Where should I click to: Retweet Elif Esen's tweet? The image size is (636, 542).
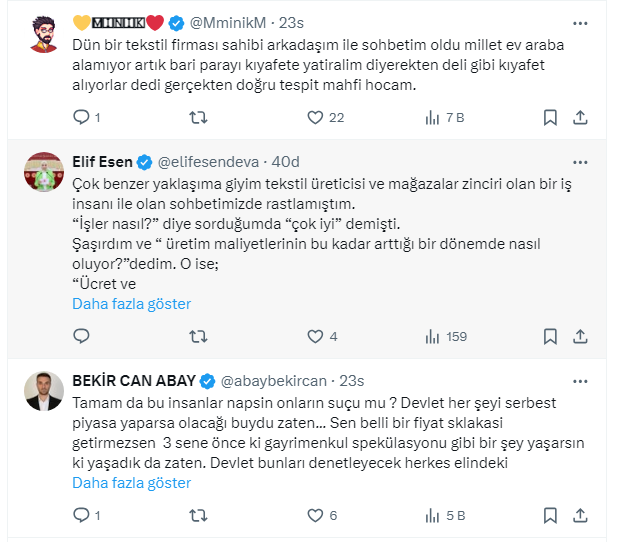[198, 336]
